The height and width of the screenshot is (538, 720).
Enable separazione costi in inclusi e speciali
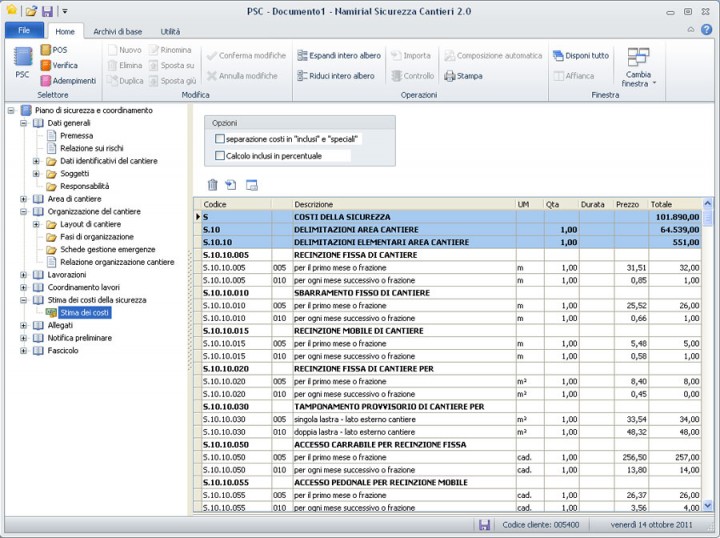point(220,139)
